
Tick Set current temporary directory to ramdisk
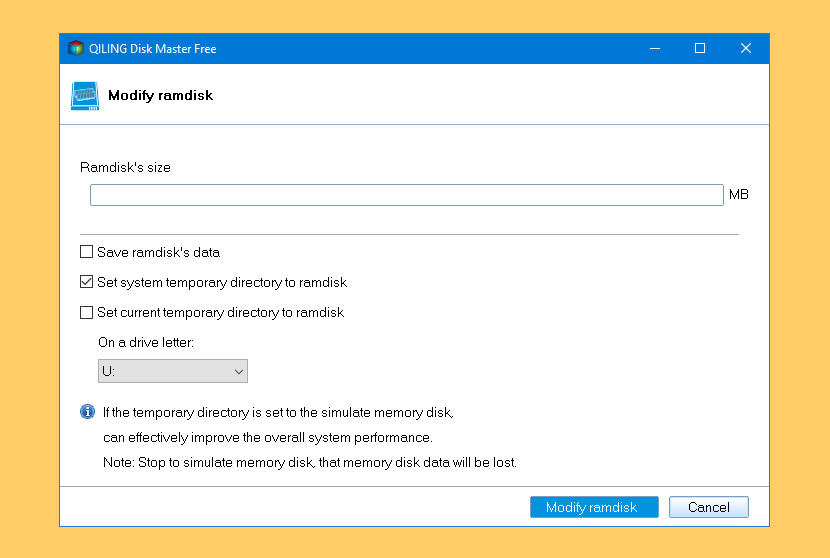click(x=87, y=312)
